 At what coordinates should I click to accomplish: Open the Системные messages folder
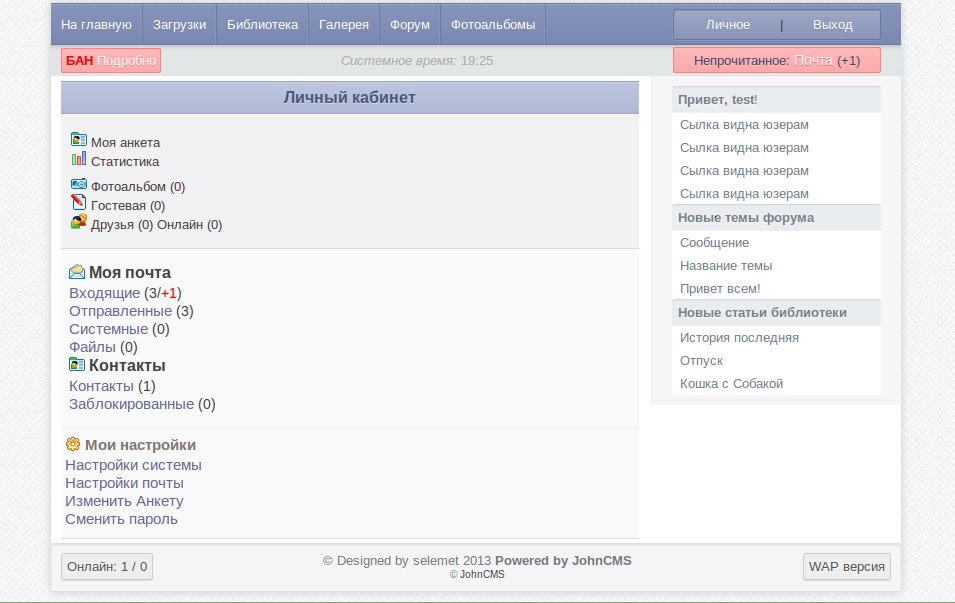click(x=108, y=329)
